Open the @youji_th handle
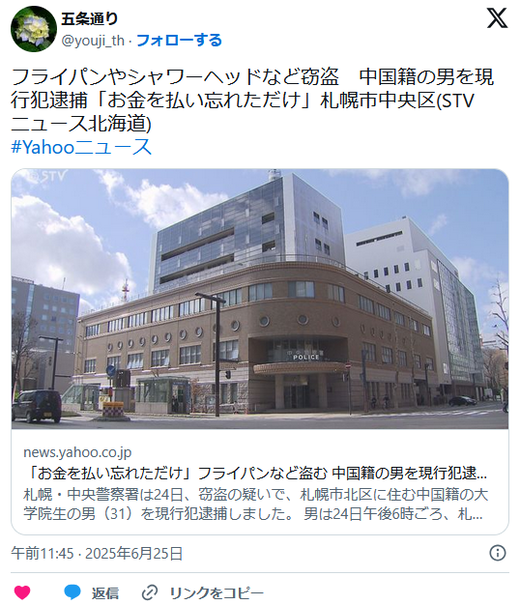 tap(93, 40)
